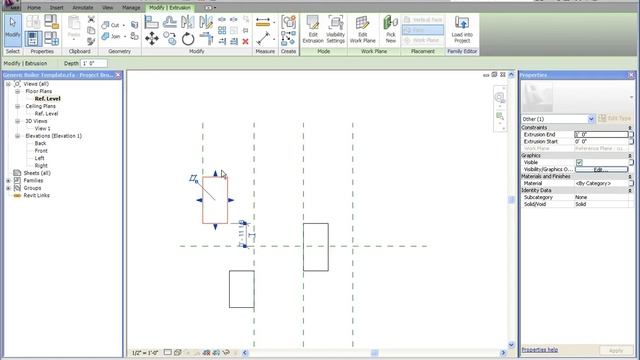Select the Offset tool
The width and height of the screenshot is (640, 360).
(x=170, y=22)
